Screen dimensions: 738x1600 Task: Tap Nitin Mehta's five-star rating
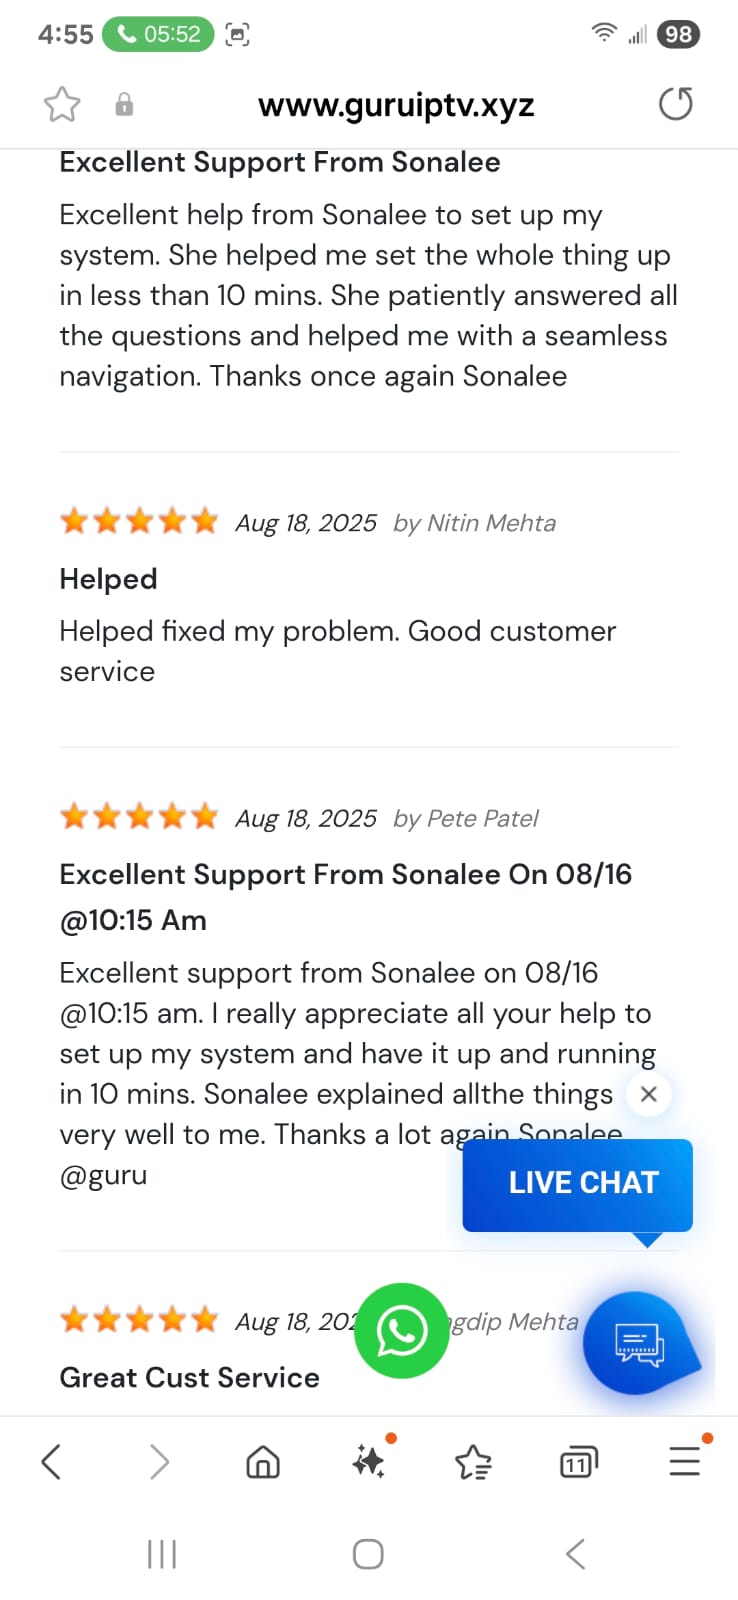pos(139,521)
